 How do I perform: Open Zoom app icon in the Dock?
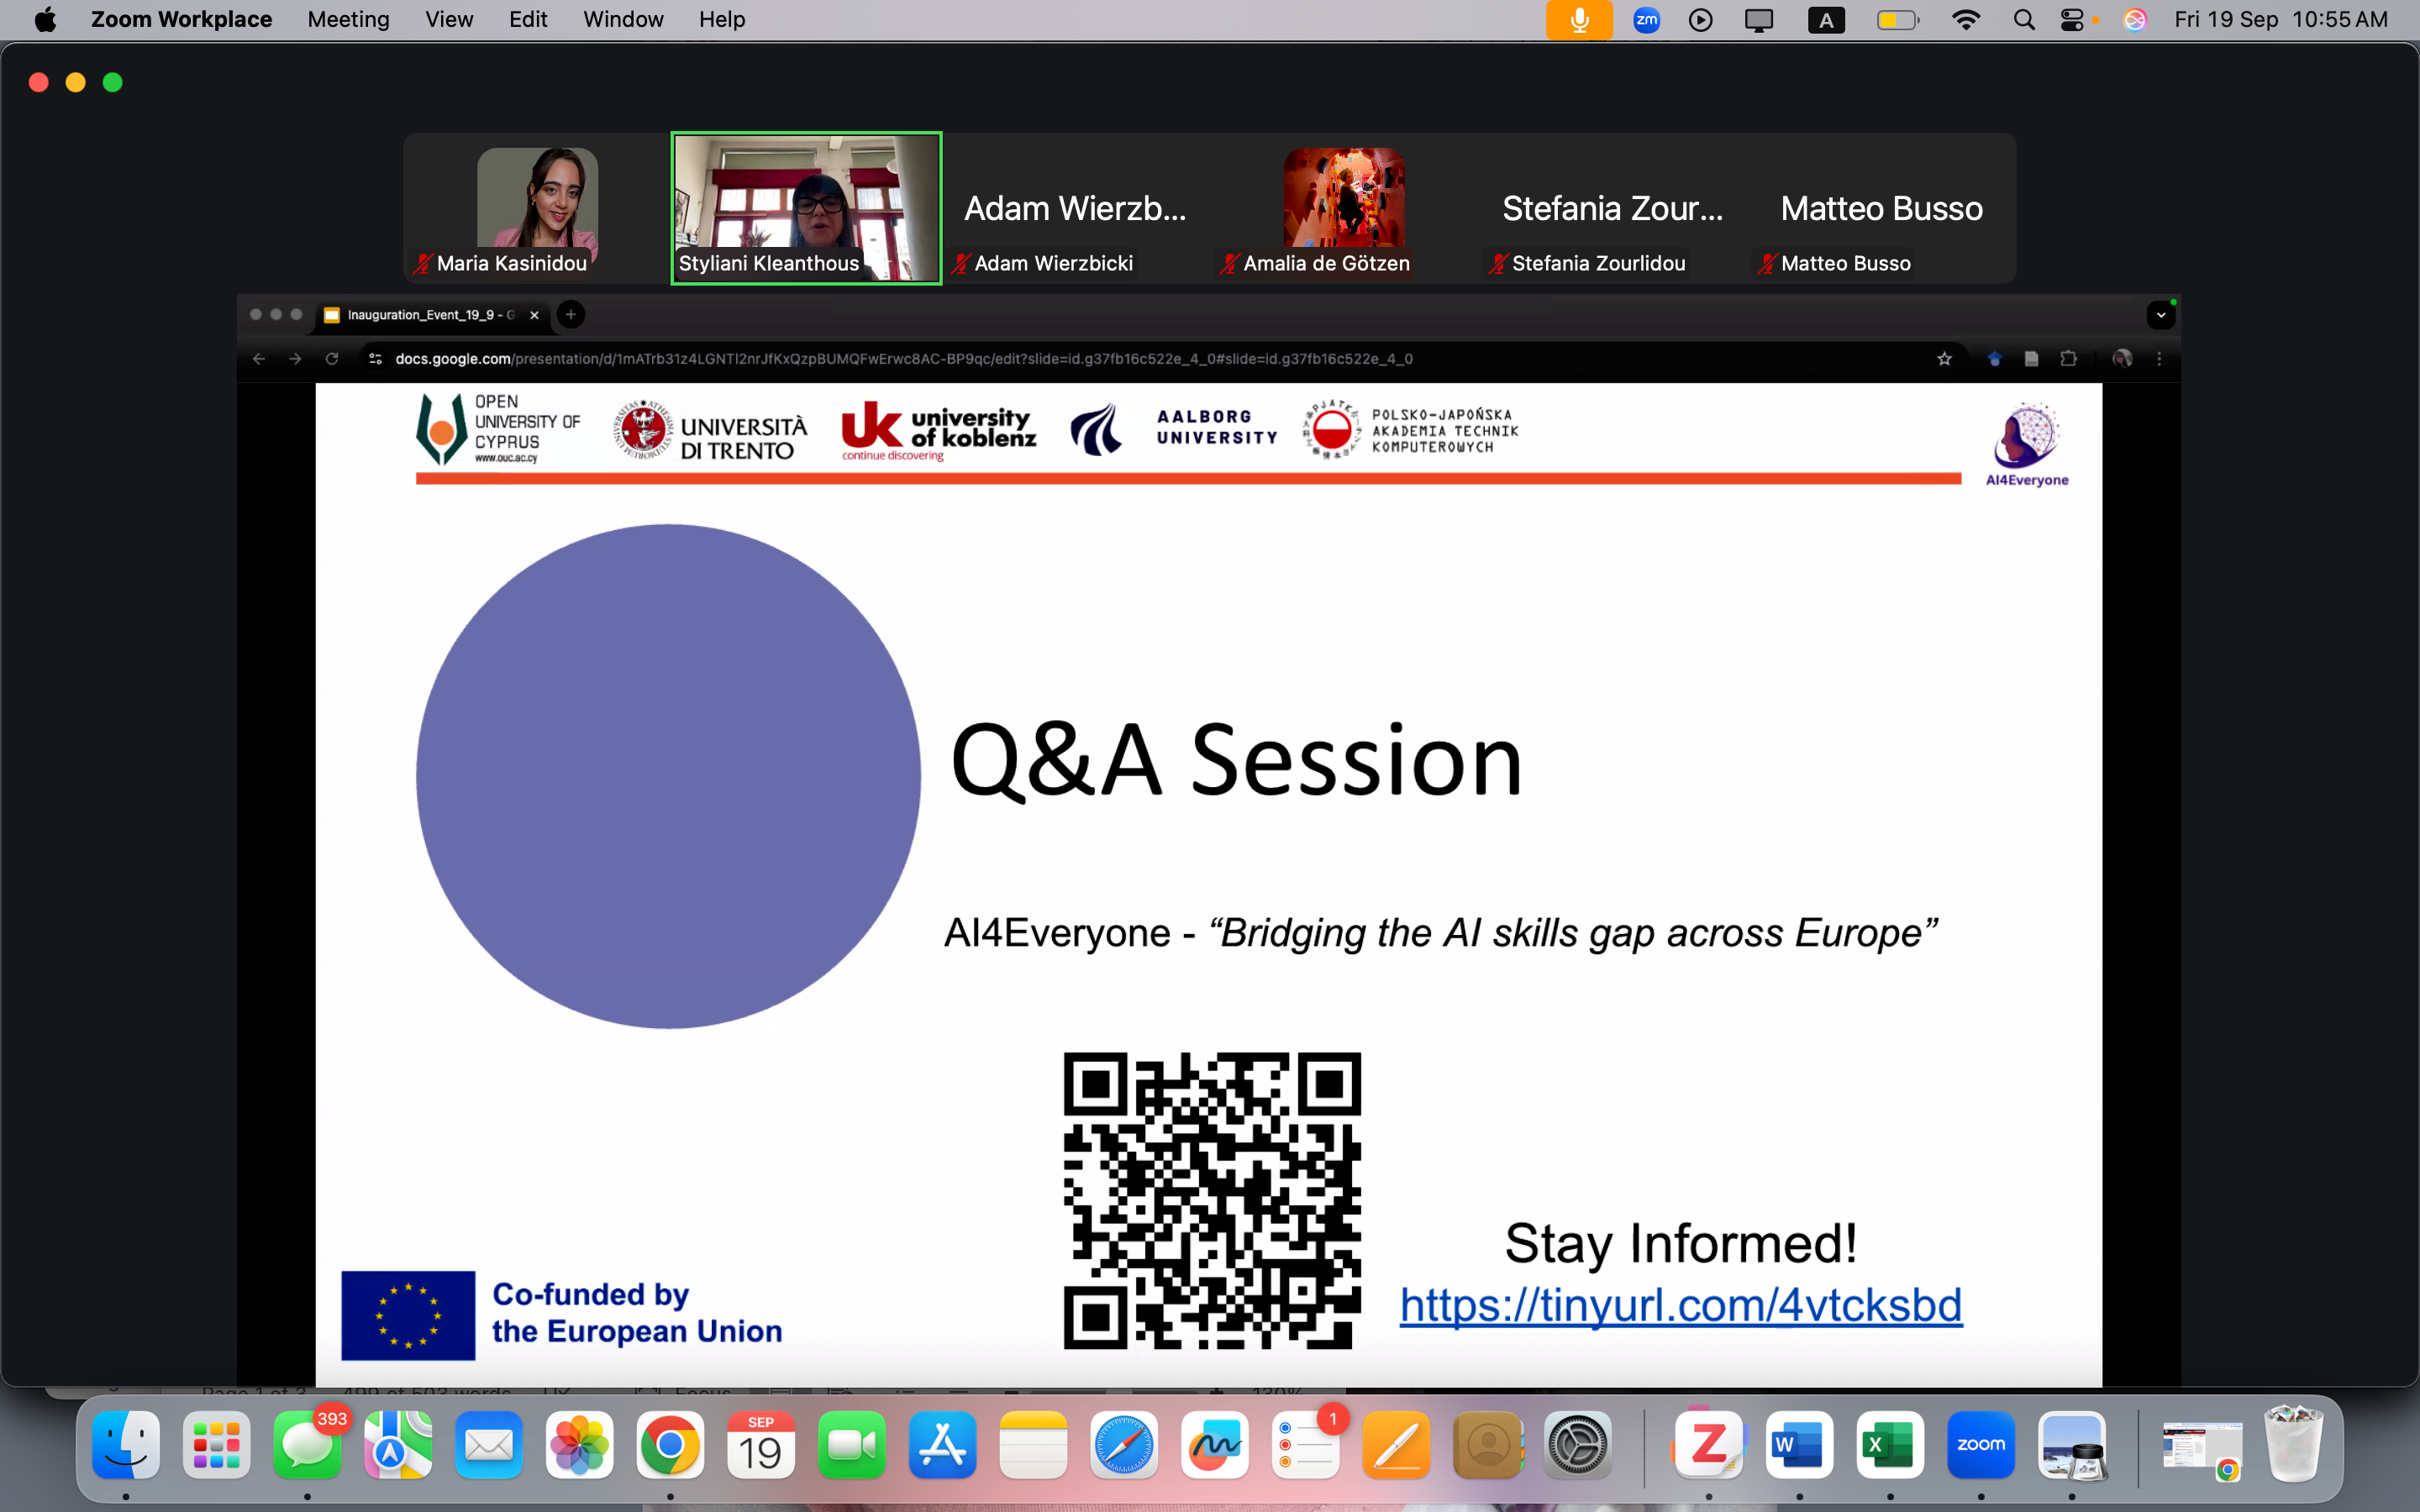pyautogui.click(x=1981, y=1445)
